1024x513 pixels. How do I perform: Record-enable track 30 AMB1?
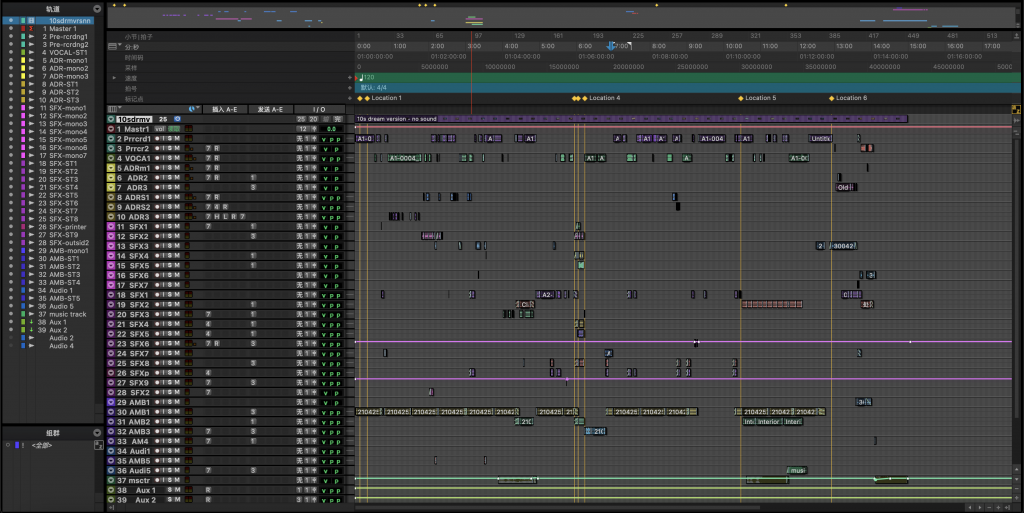pyautogui.click(x=157, y=412)
